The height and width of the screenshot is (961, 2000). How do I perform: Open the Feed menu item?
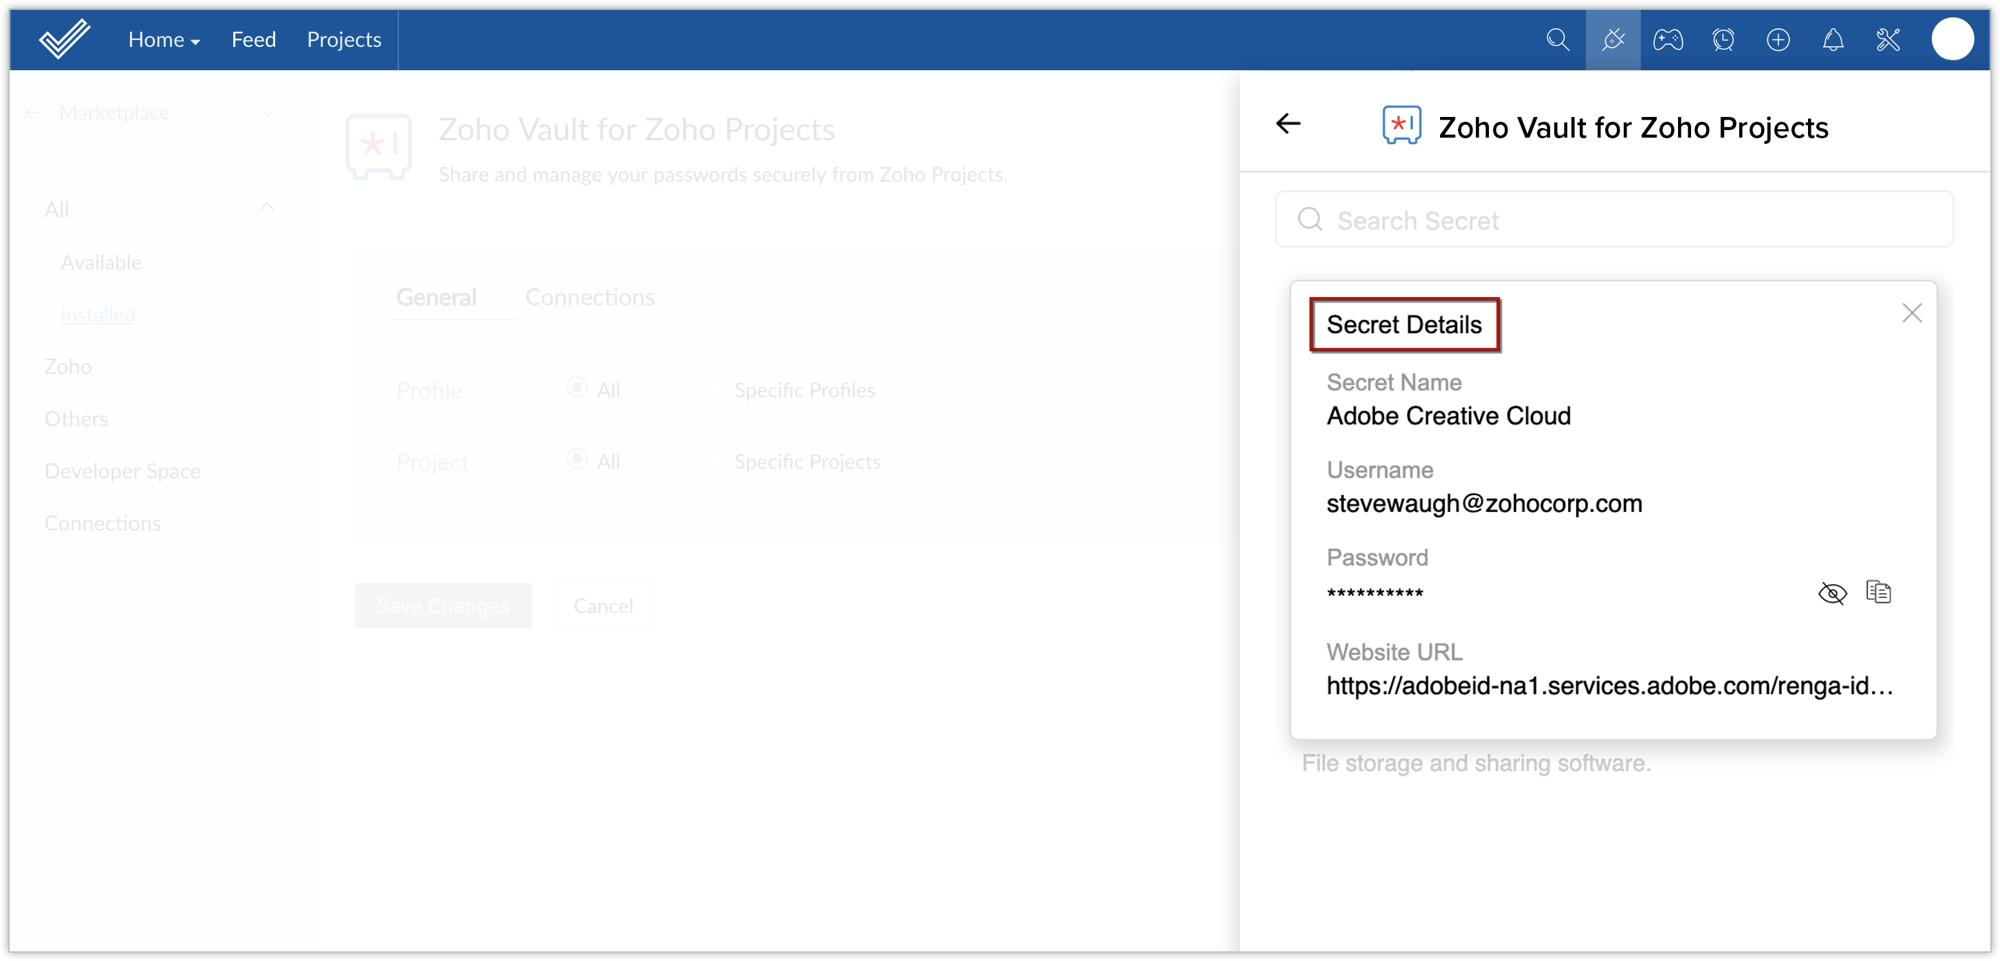coord(254,40)
